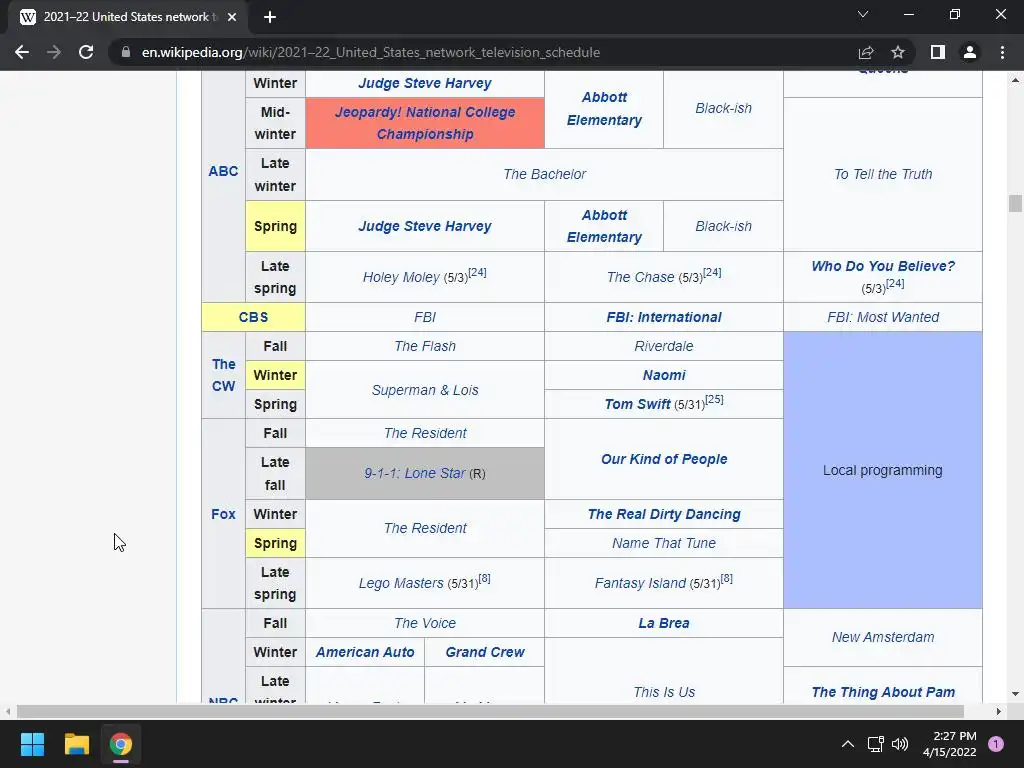Open the Chrome profile menu

(970, 52)
